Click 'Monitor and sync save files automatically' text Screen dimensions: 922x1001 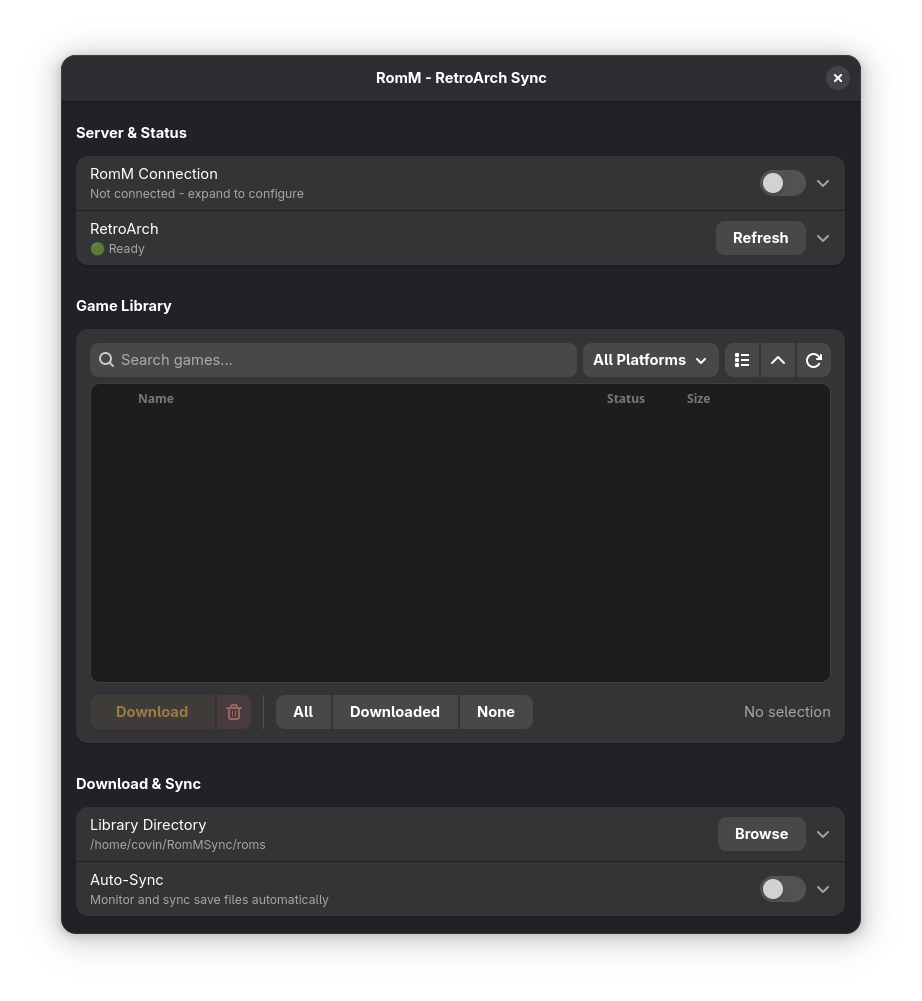pyautogui.click(x=209, y=899)
